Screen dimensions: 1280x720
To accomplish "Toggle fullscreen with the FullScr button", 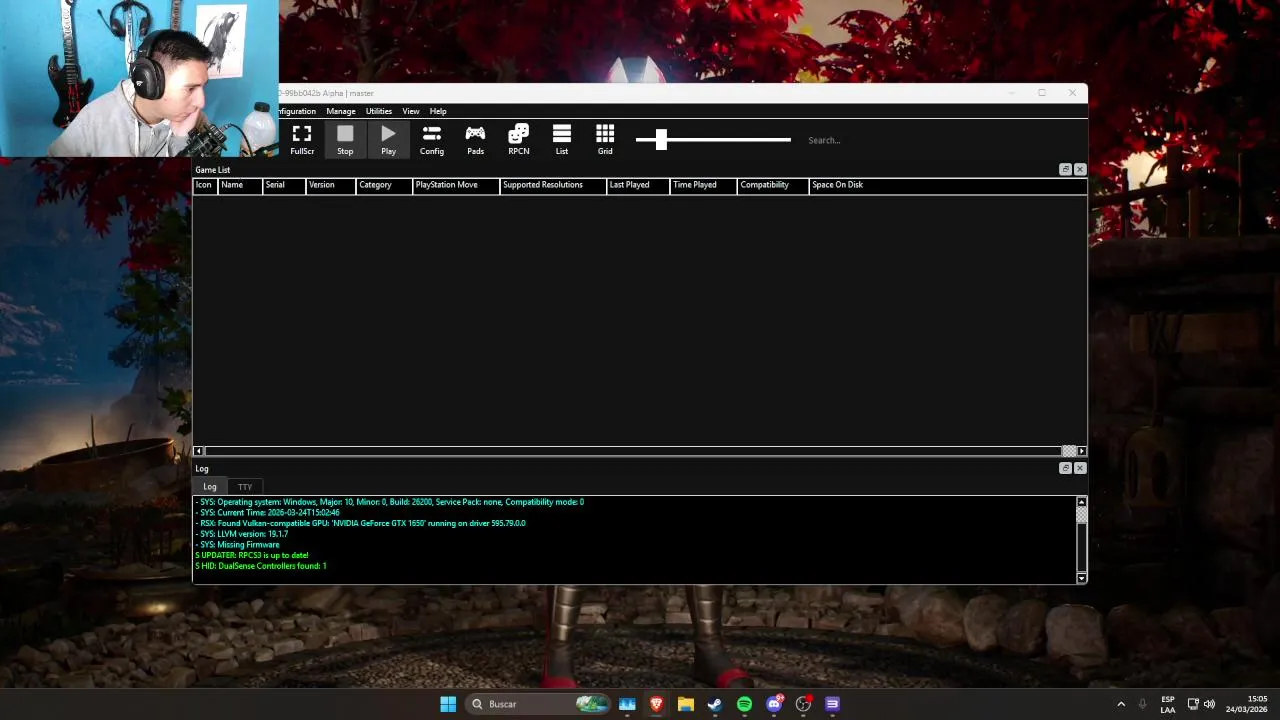I will click(x=302, y=140).
